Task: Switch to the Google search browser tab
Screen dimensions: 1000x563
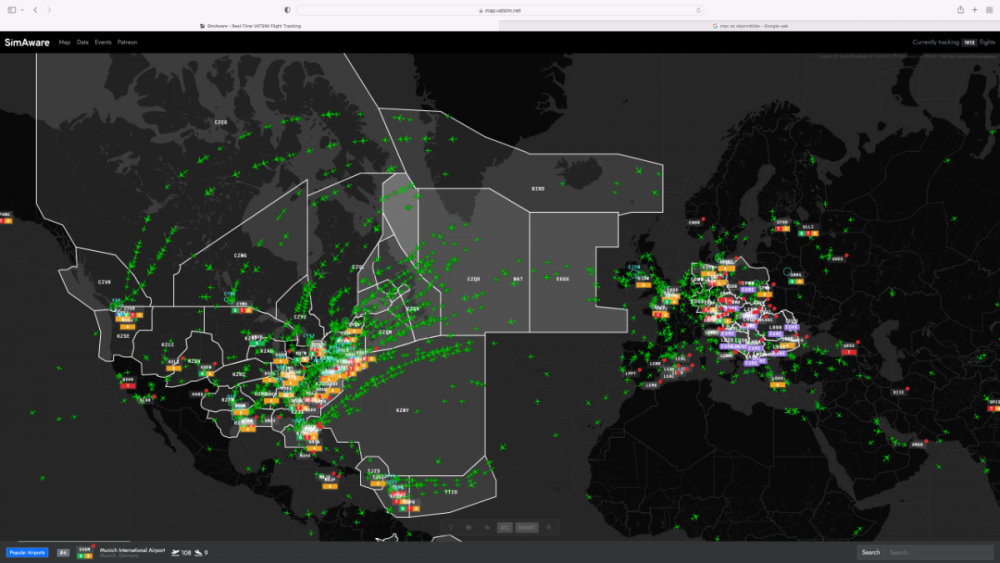Action: [x=749, y=26]
